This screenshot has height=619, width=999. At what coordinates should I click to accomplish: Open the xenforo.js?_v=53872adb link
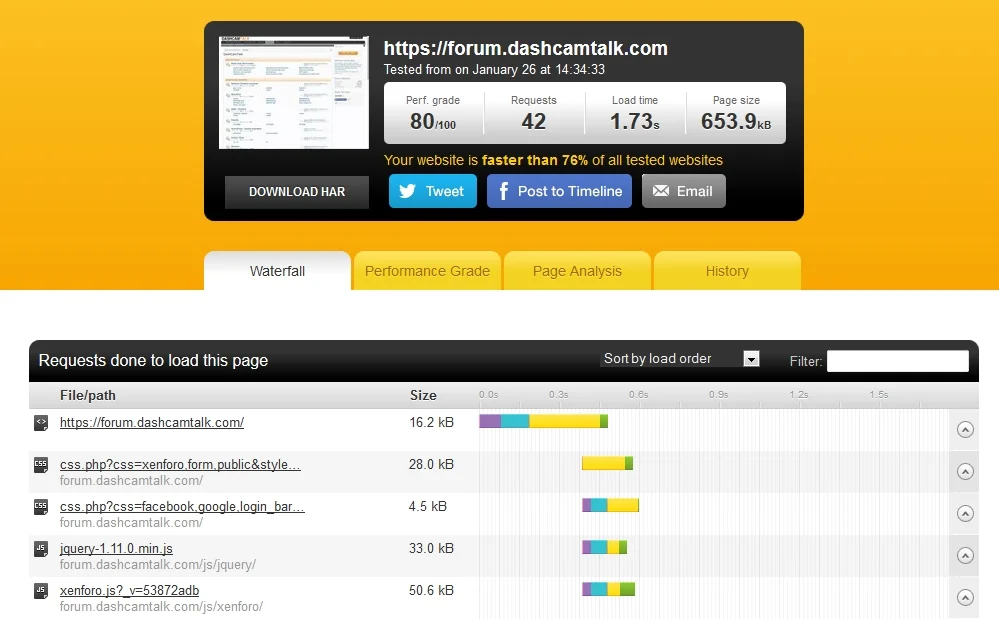click(129, 591)
